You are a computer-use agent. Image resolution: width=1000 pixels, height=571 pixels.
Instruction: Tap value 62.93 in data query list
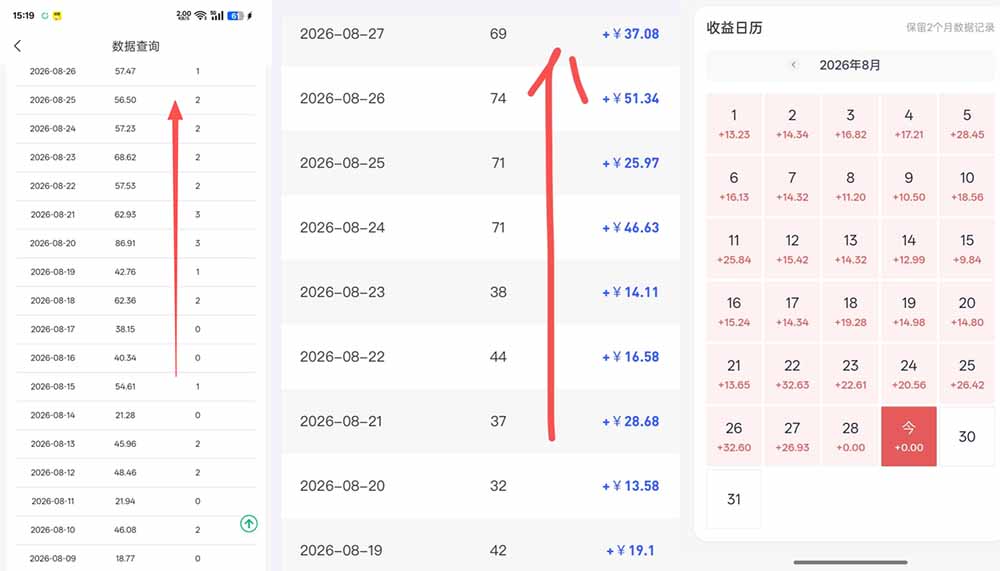click(125, 214)
